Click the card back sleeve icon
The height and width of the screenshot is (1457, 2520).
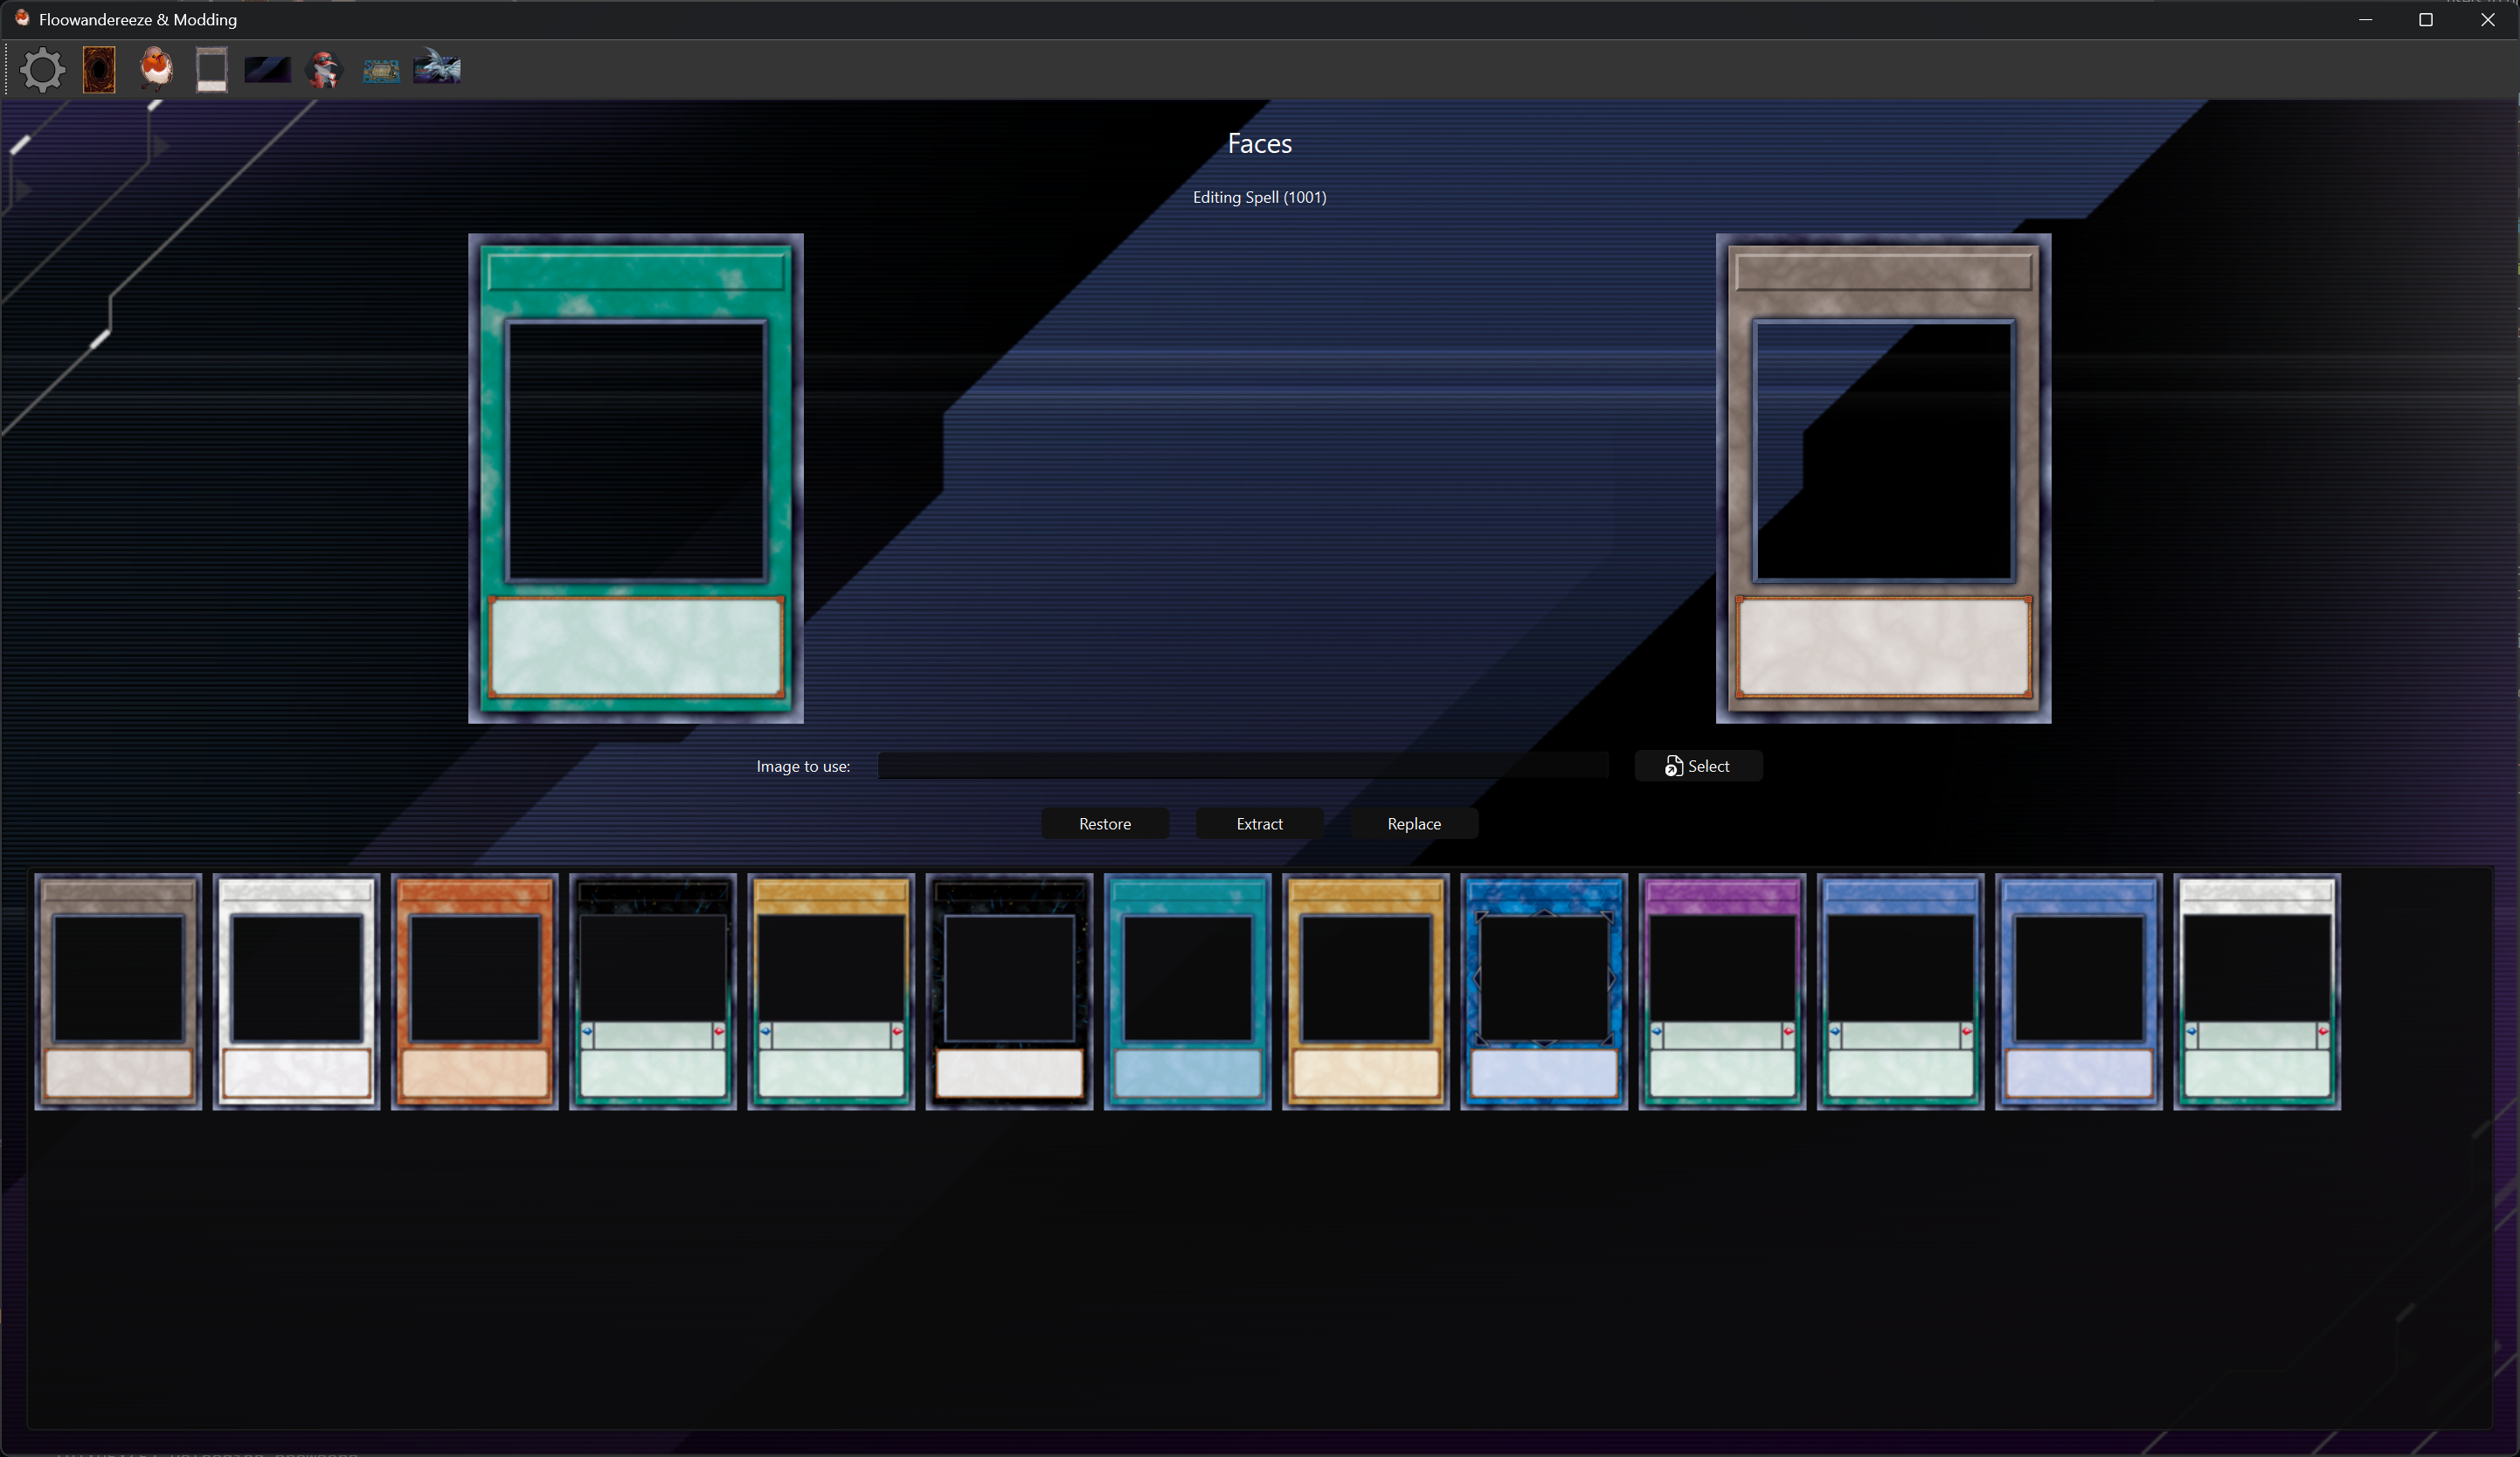[99, 70]
